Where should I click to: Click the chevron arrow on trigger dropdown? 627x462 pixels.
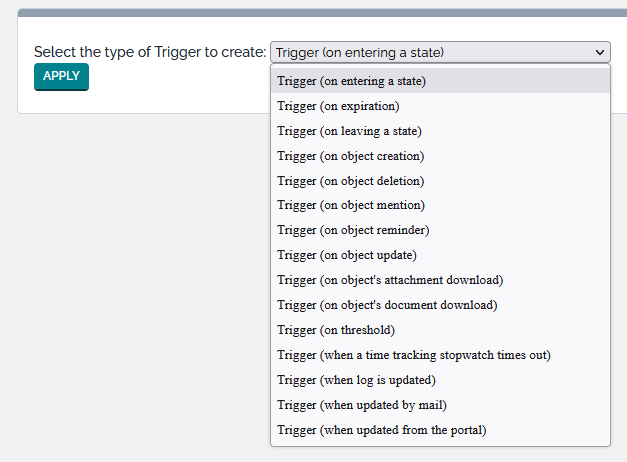click(x=600, y=52)
